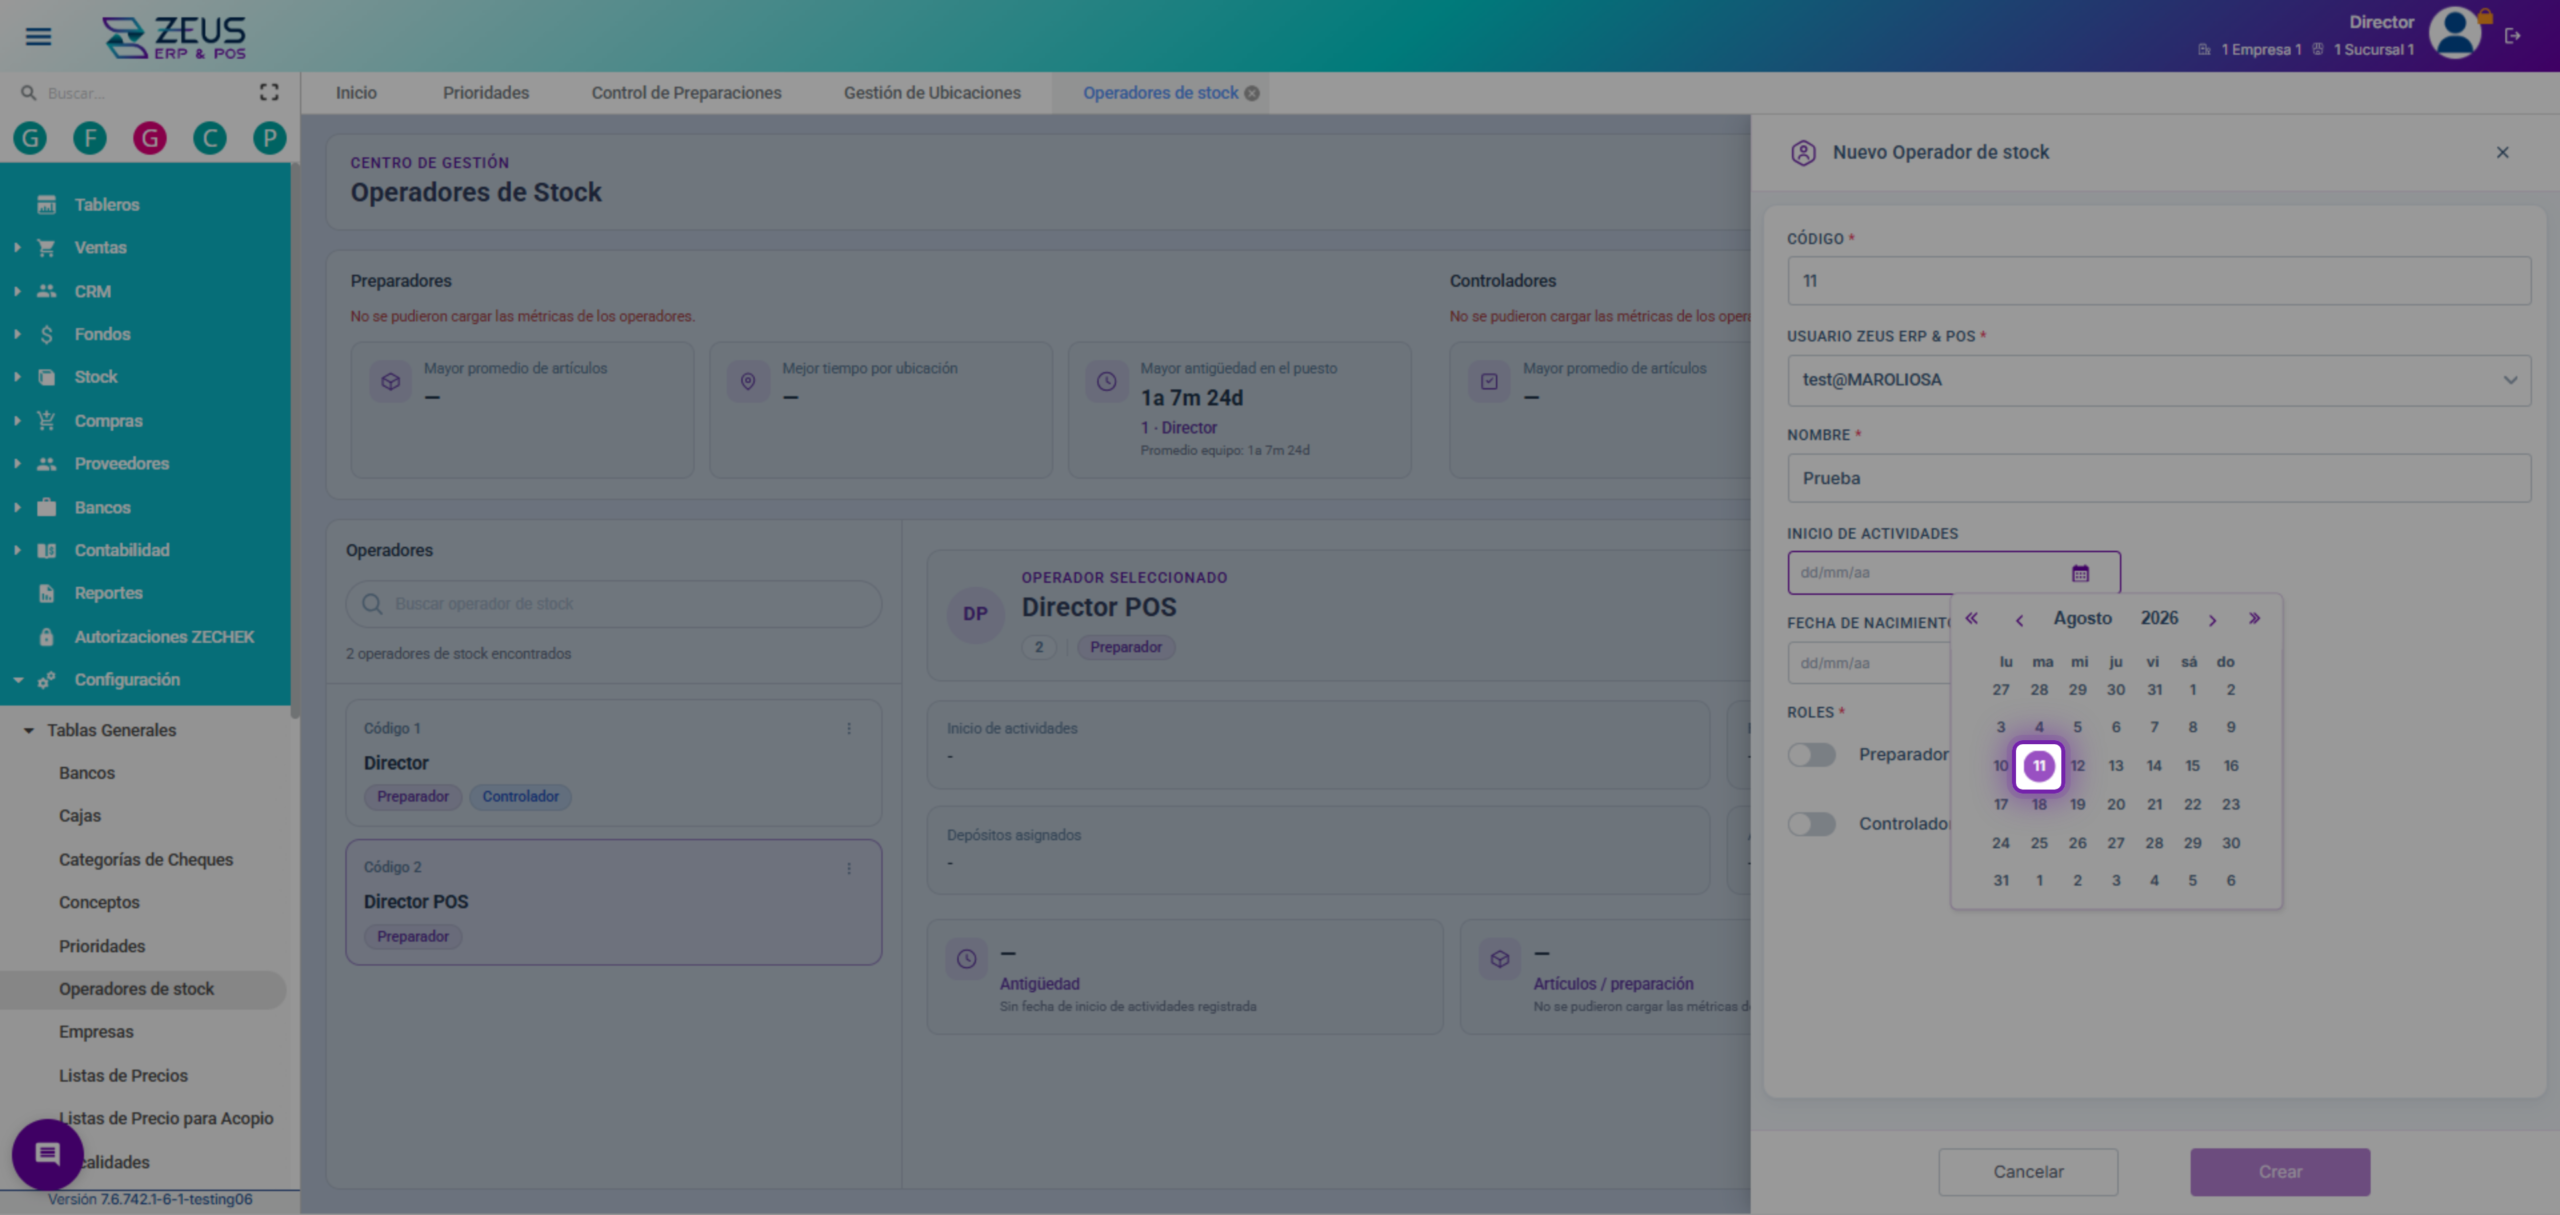Enable the Preparador role toggle
The image size is (2560, 1215).
1811,754
